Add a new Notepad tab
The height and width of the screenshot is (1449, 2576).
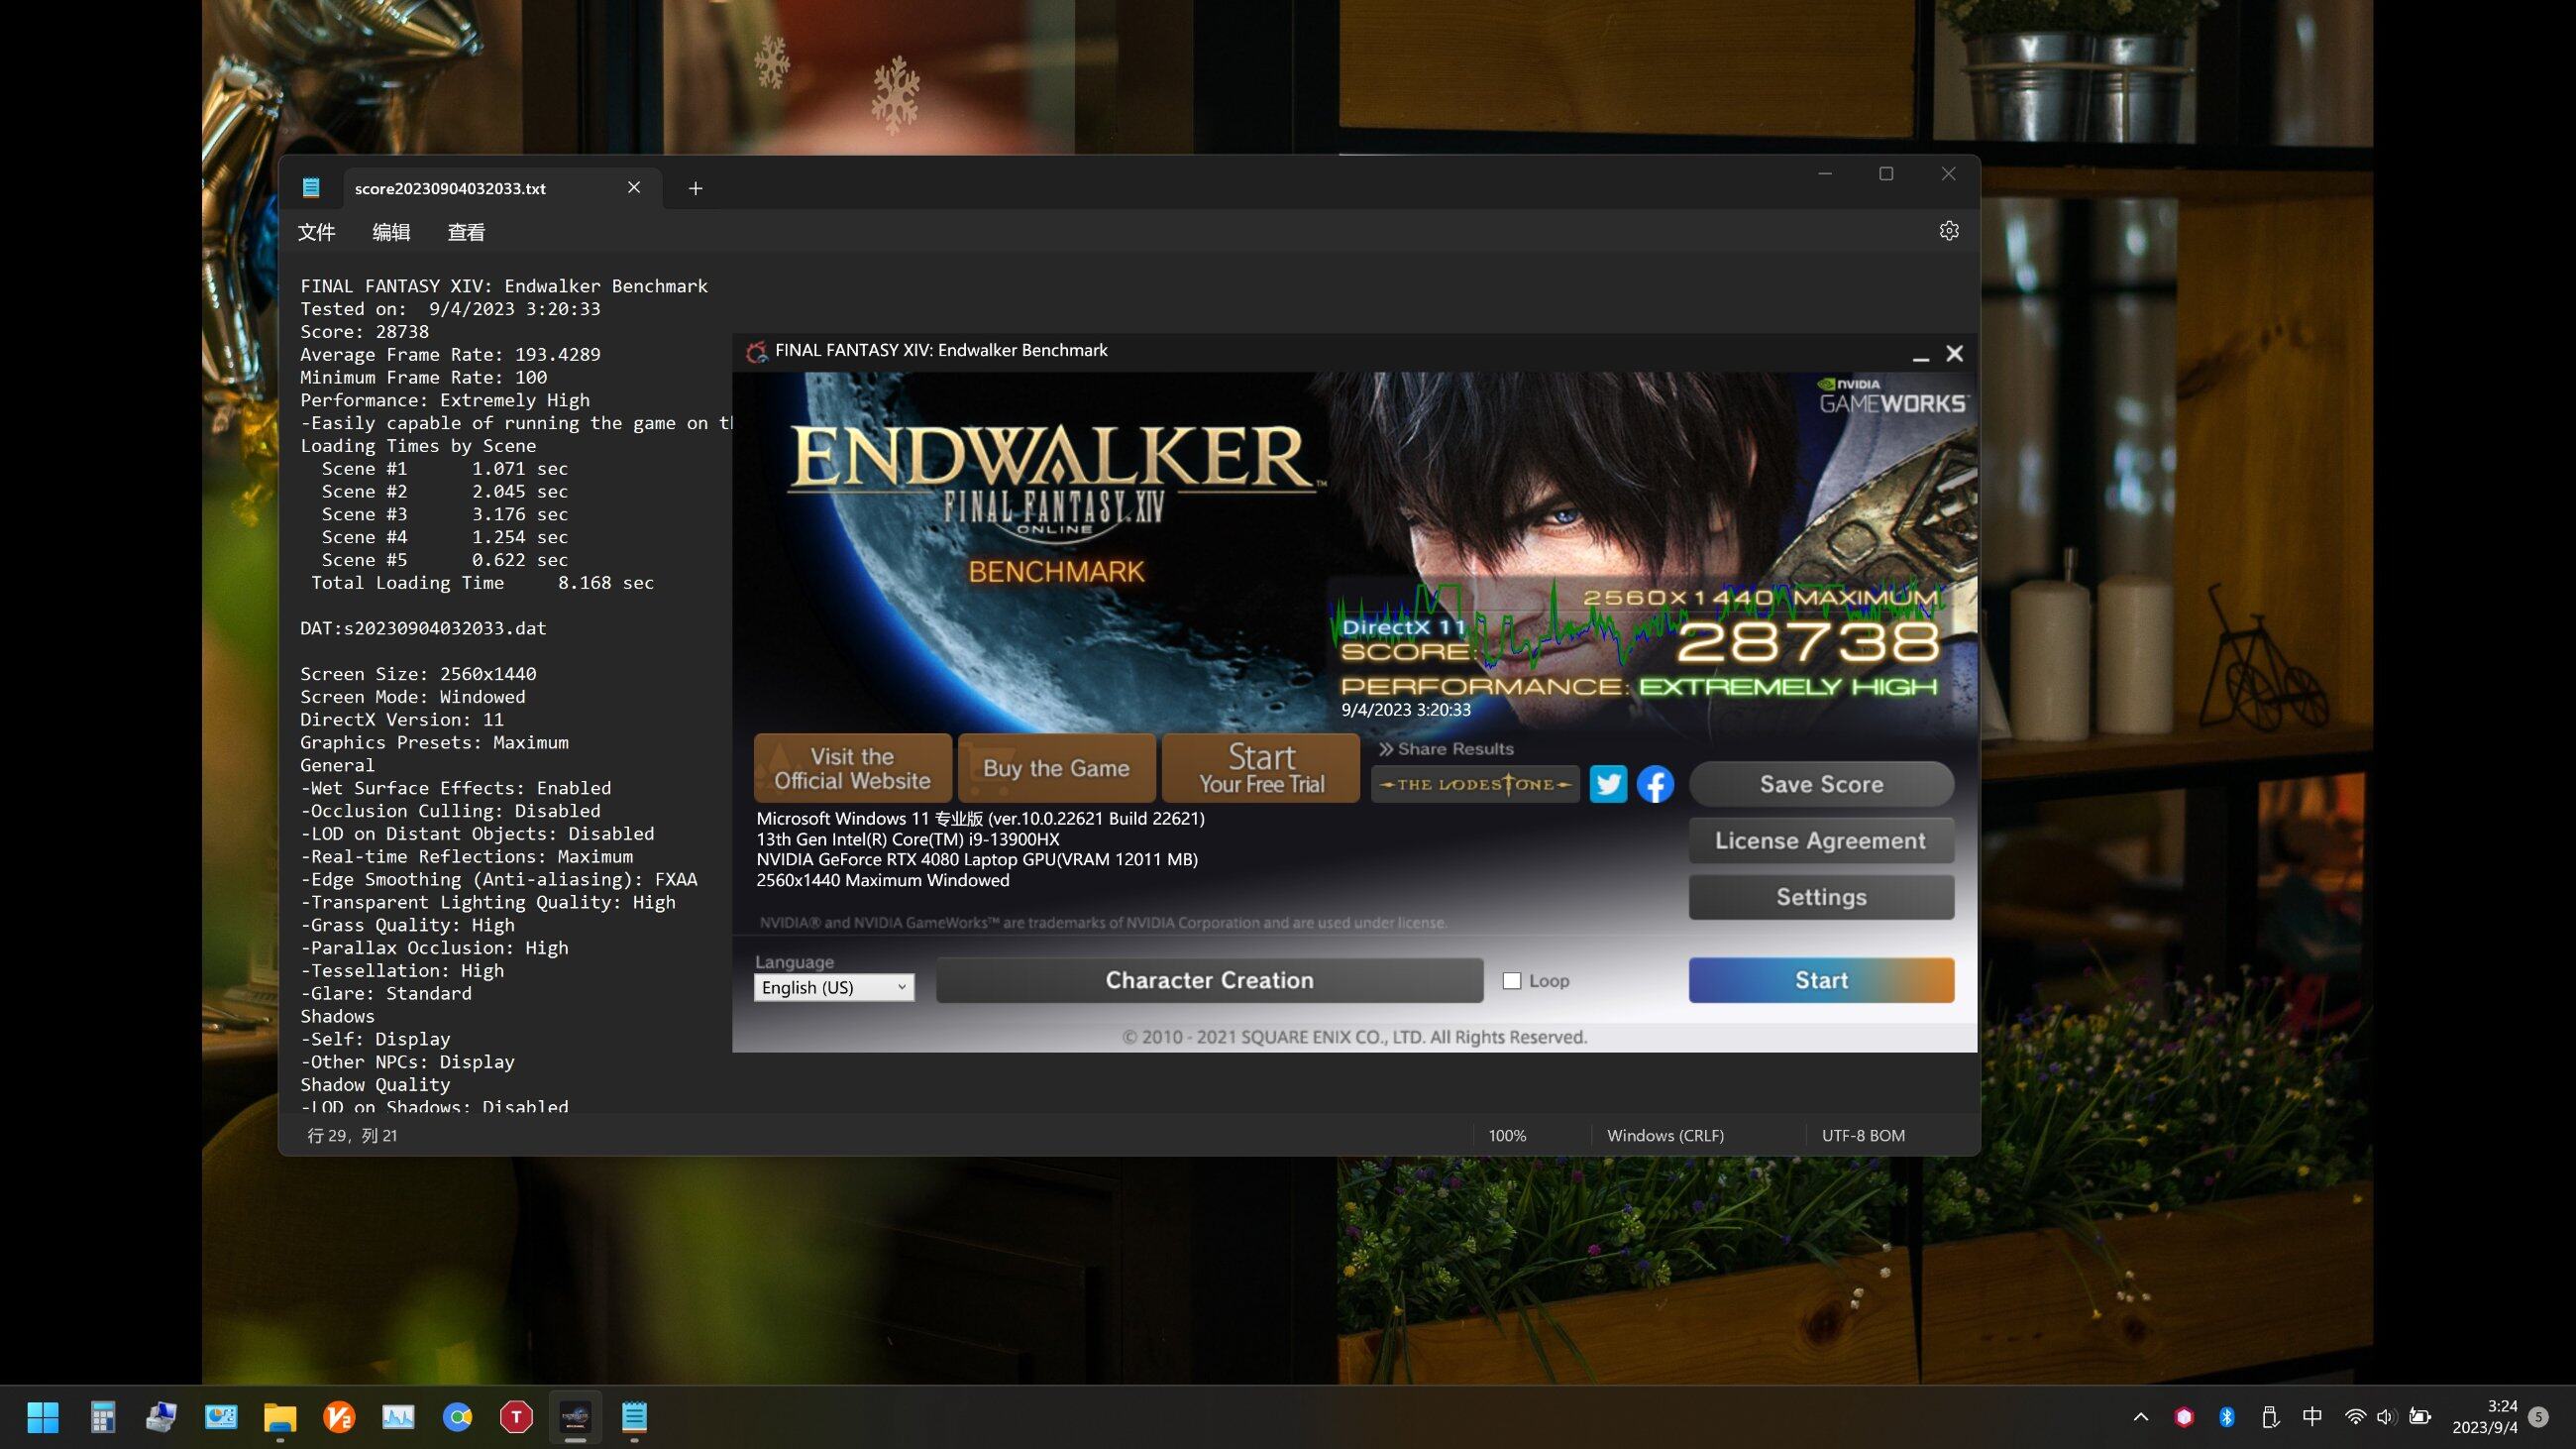(x=695, y=188)
